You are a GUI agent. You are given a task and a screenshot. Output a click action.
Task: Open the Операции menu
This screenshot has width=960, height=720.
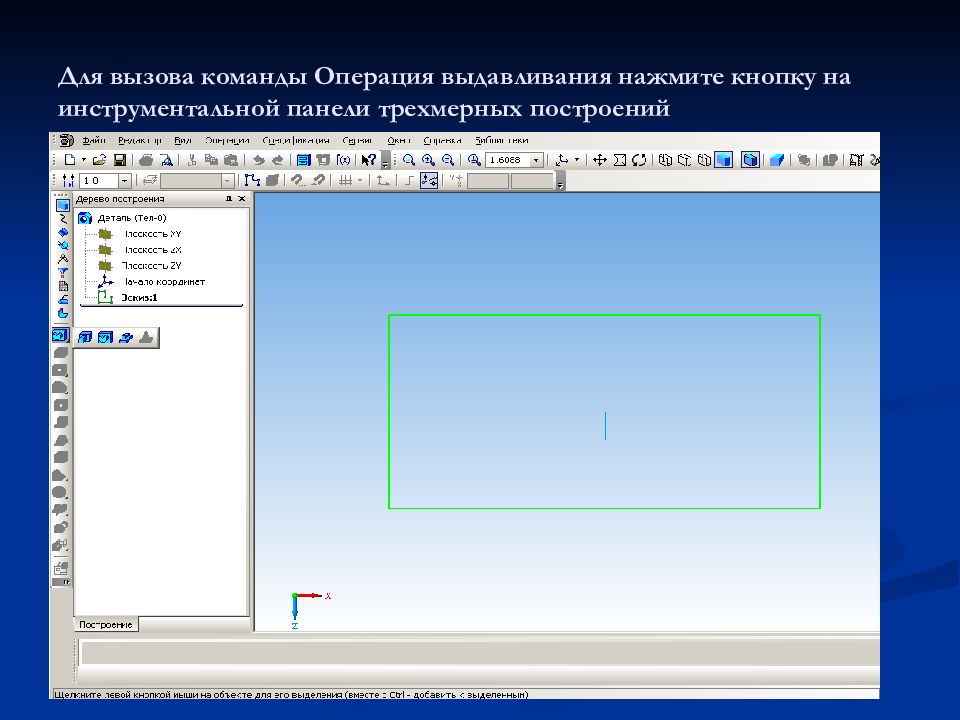[x=227, y=140]
